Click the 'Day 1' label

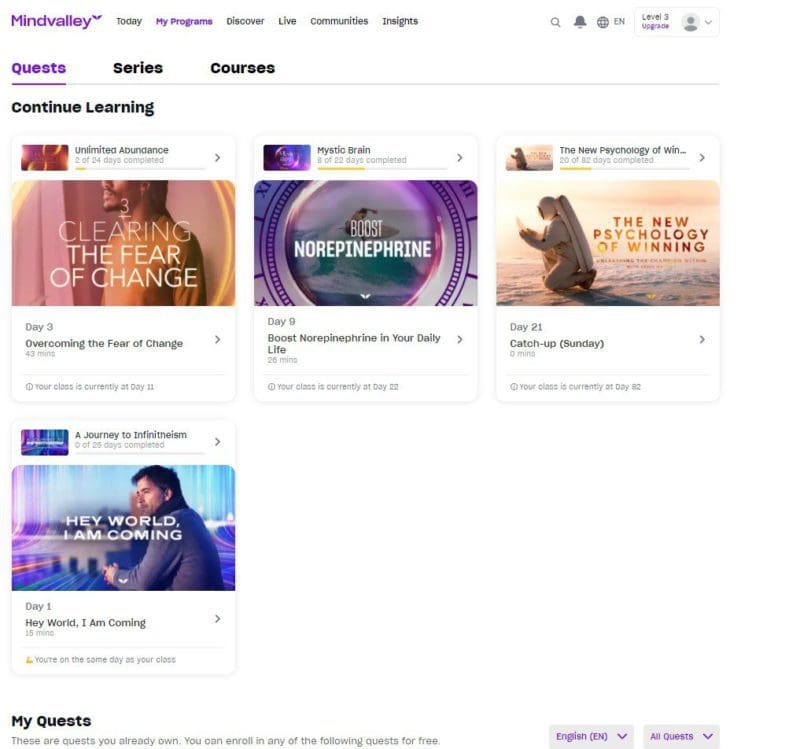(38, 606)
